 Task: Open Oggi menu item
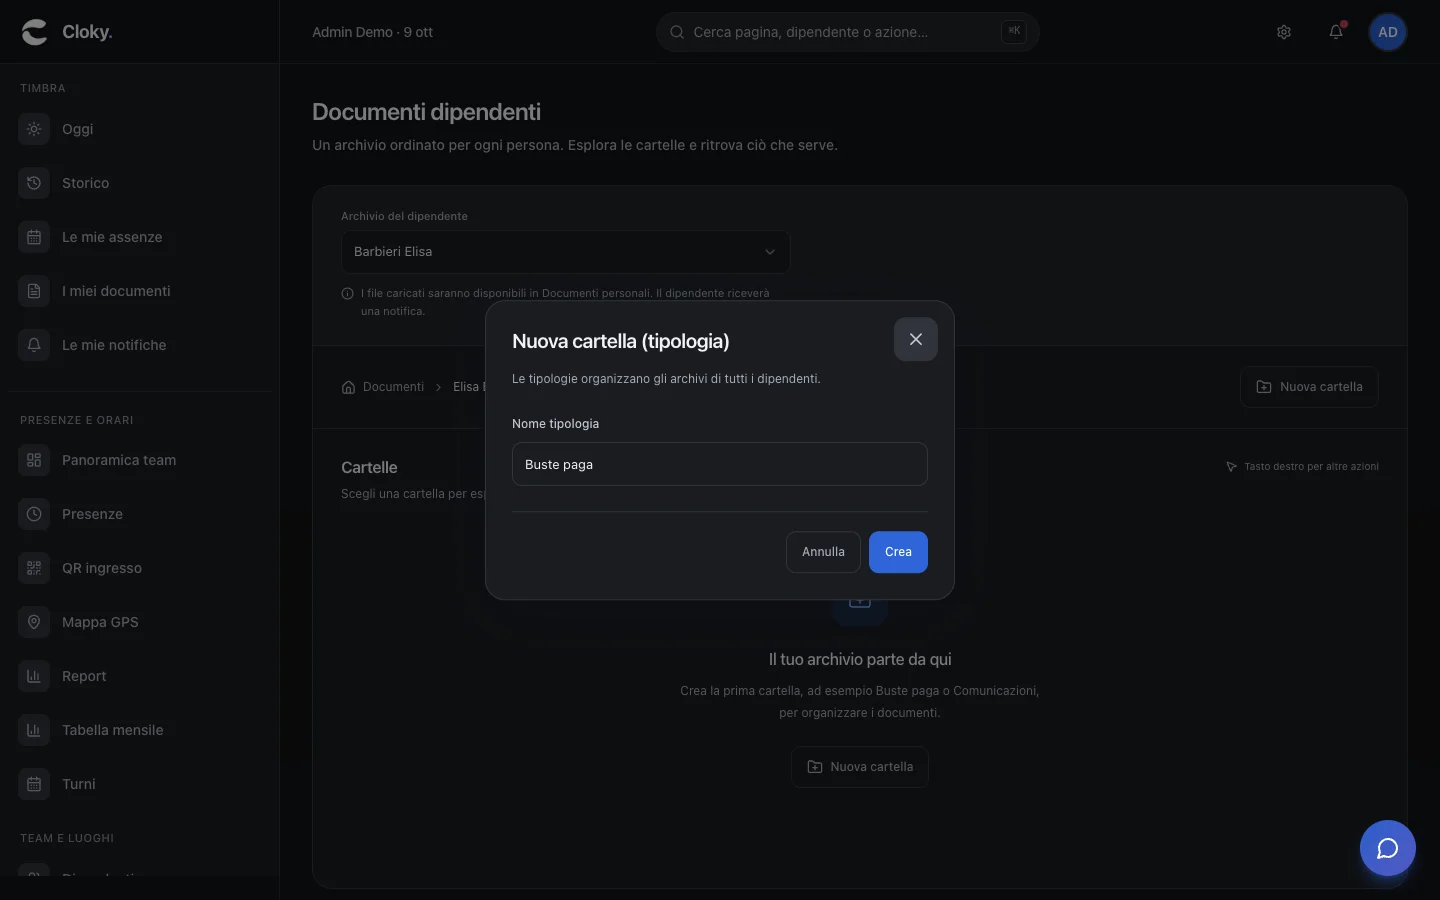click(x=139, y=129)
